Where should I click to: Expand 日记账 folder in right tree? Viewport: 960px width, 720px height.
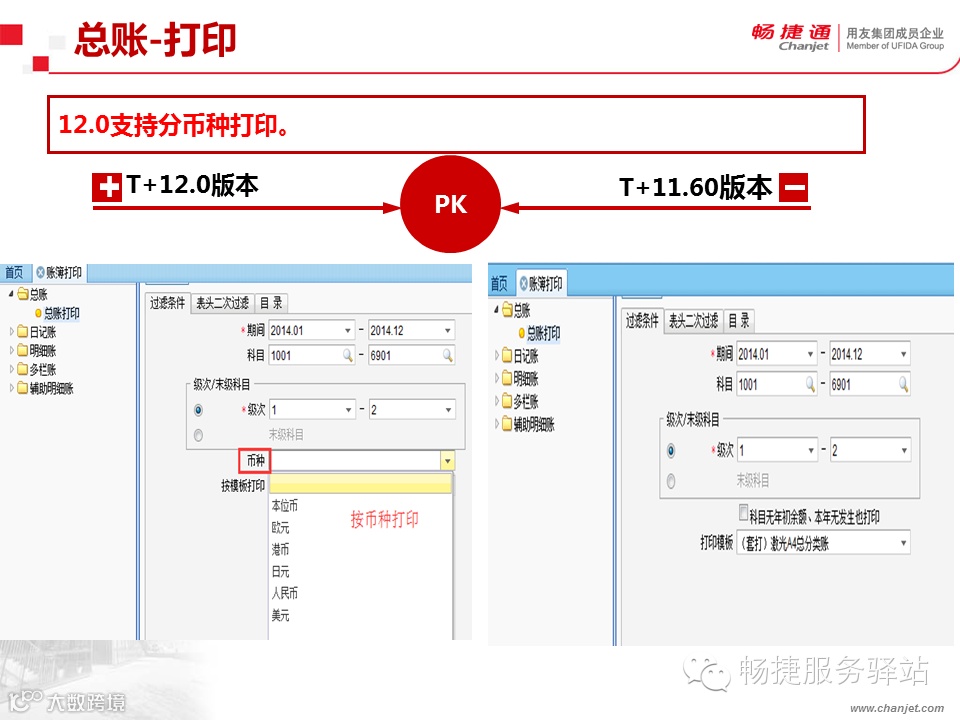[x=497, y=355]
